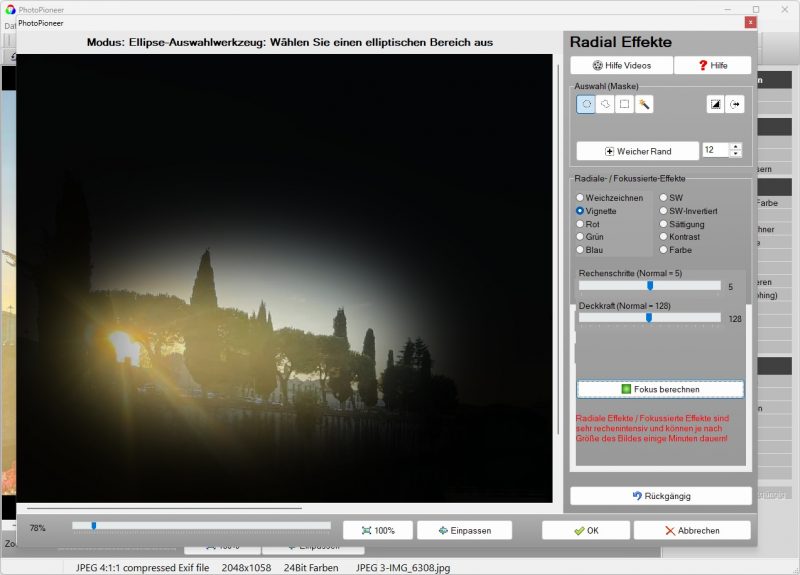The width and height of the screenshot is (800, 575).
Task: Select the rectangle selection tool
Action: click(624, 104)
